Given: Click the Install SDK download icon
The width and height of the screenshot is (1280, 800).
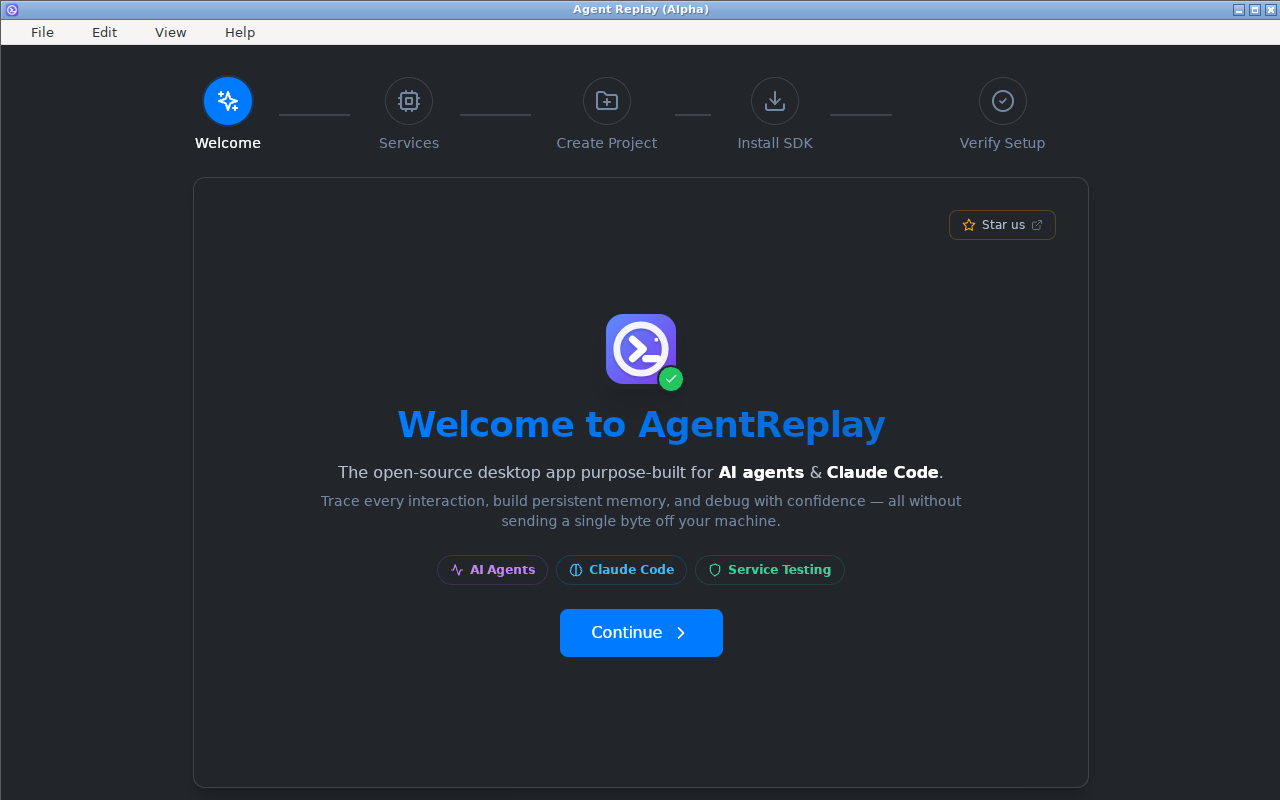Looking at the screenshot, I should point(775,101).
